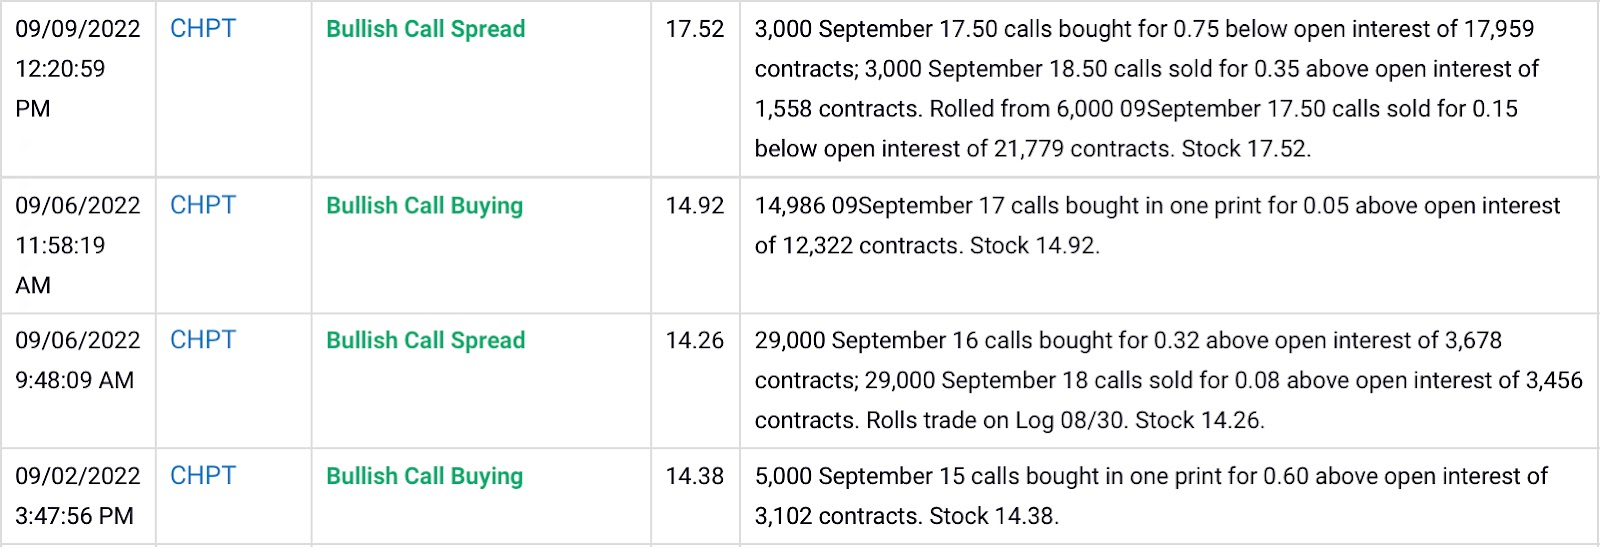Click CHPT ticker in the 11:58:19 AM row

[203, 205]
